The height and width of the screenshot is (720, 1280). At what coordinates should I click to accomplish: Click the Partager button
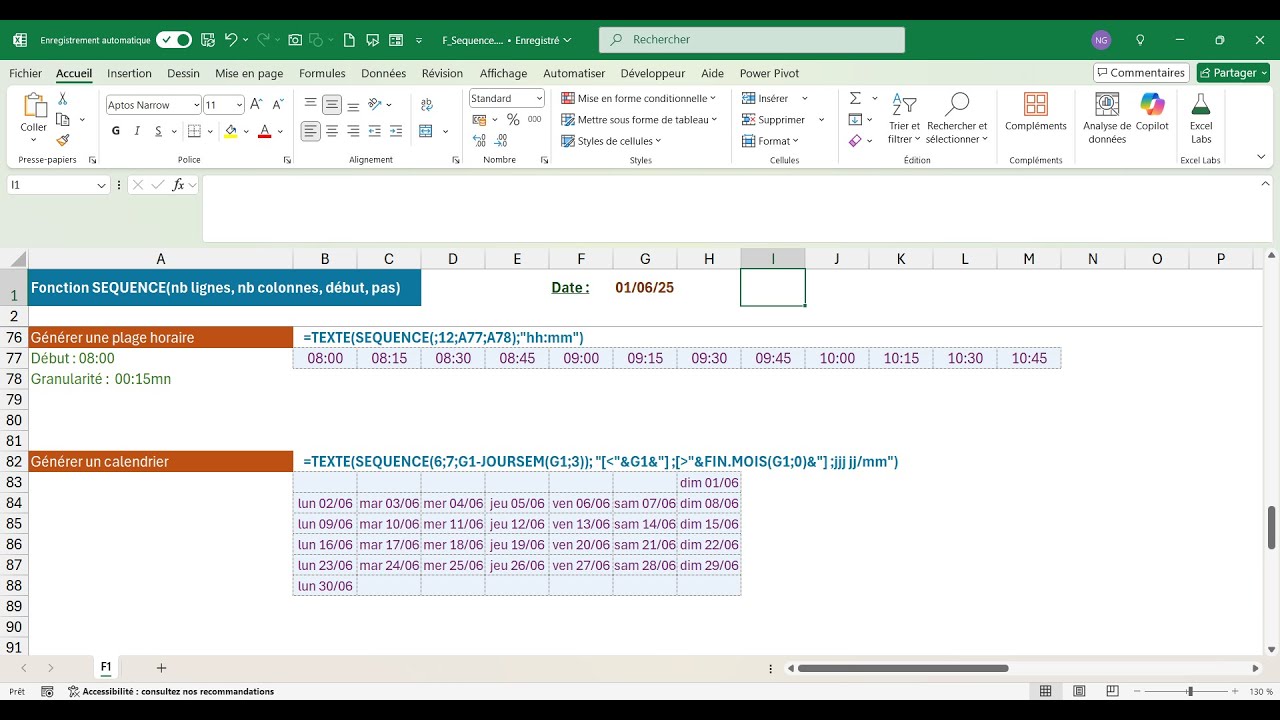click(x=1233, y=73)
